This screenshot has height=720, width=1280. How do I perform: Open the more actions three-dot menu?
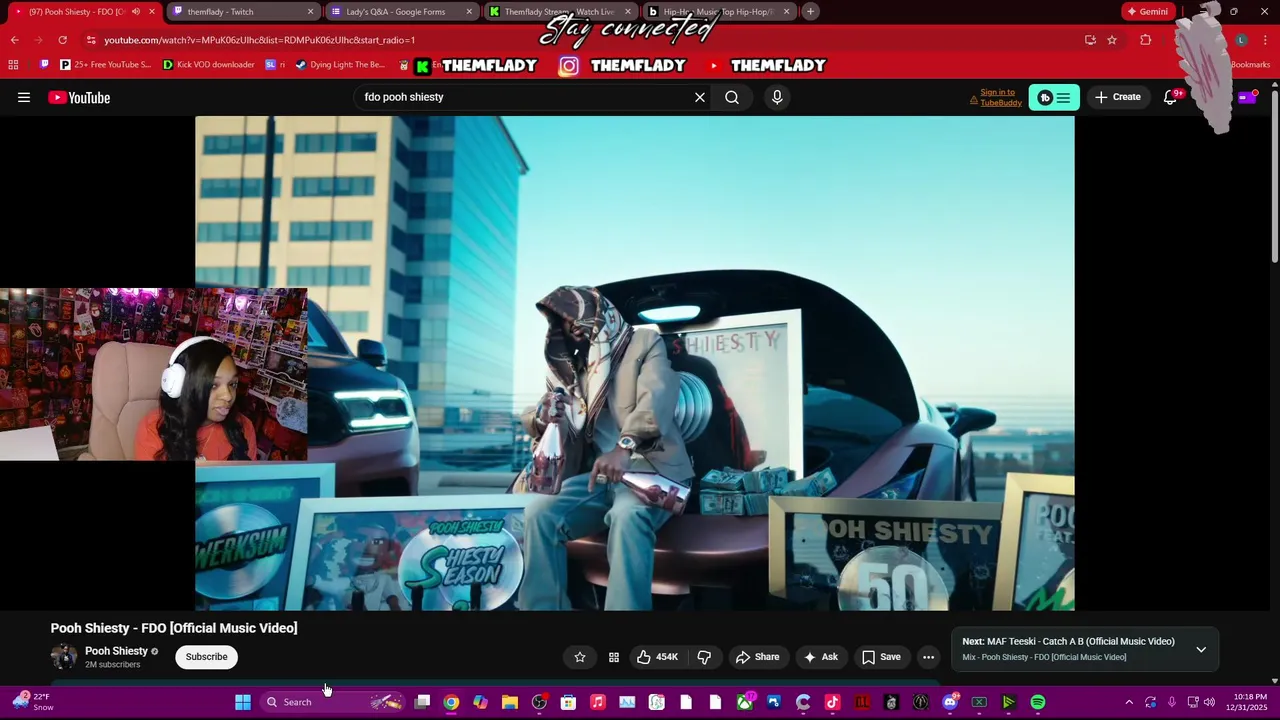928,657
